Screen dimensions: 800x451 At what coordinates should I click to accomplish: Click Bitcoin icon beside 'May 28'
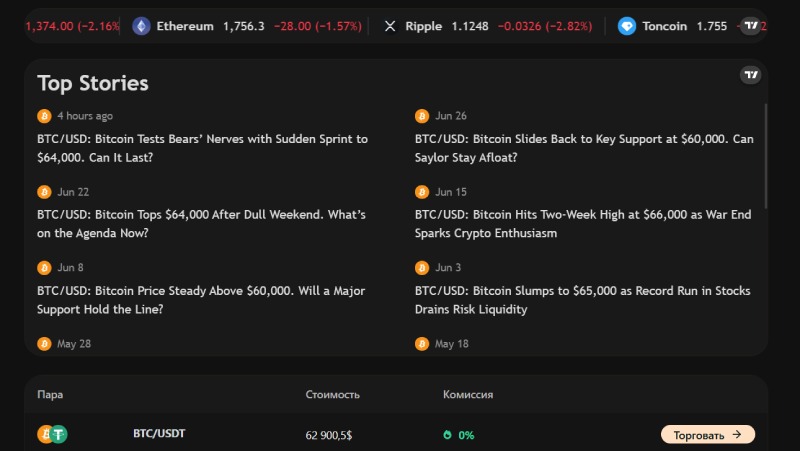[44, 344]
